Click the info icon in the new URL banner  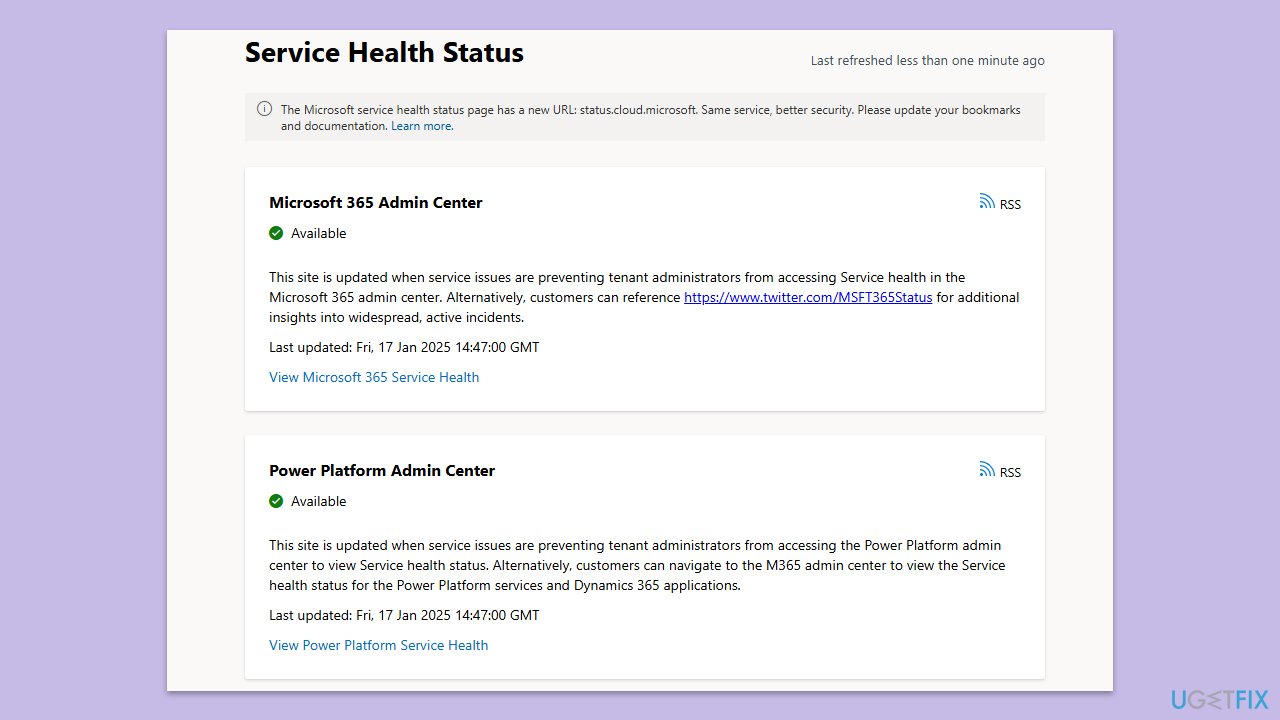pyautogui.click(x=264, y=109)
